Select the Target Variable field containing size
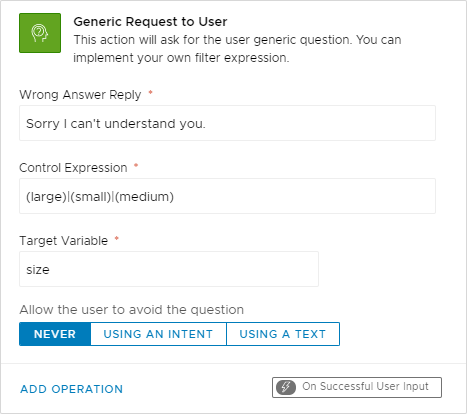 [169, 269]
